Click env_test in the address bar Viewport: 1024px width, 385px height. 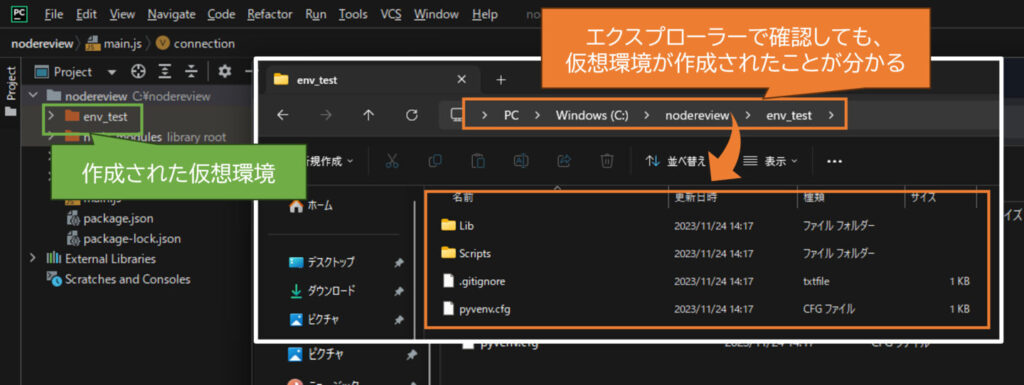pos(789,116)
